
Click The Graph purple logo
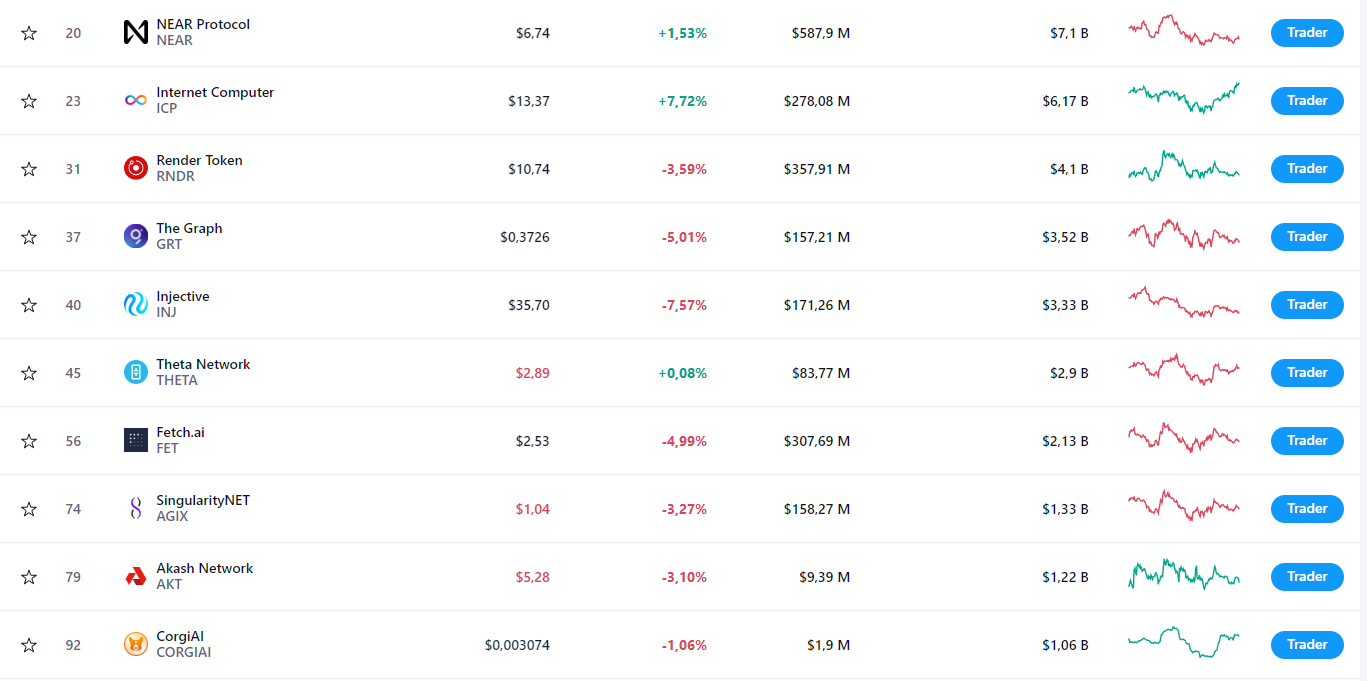pos(135,237)
